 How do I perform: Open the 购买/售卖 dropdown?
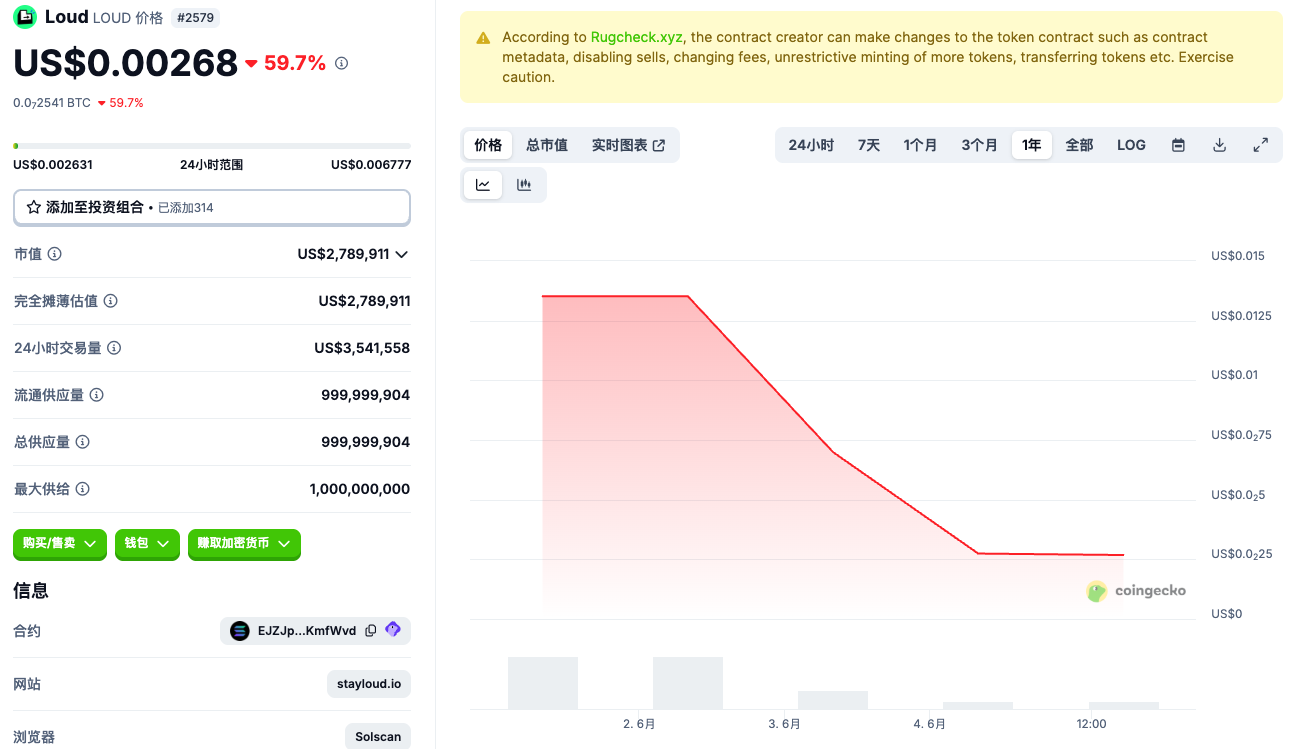(60, 543)
